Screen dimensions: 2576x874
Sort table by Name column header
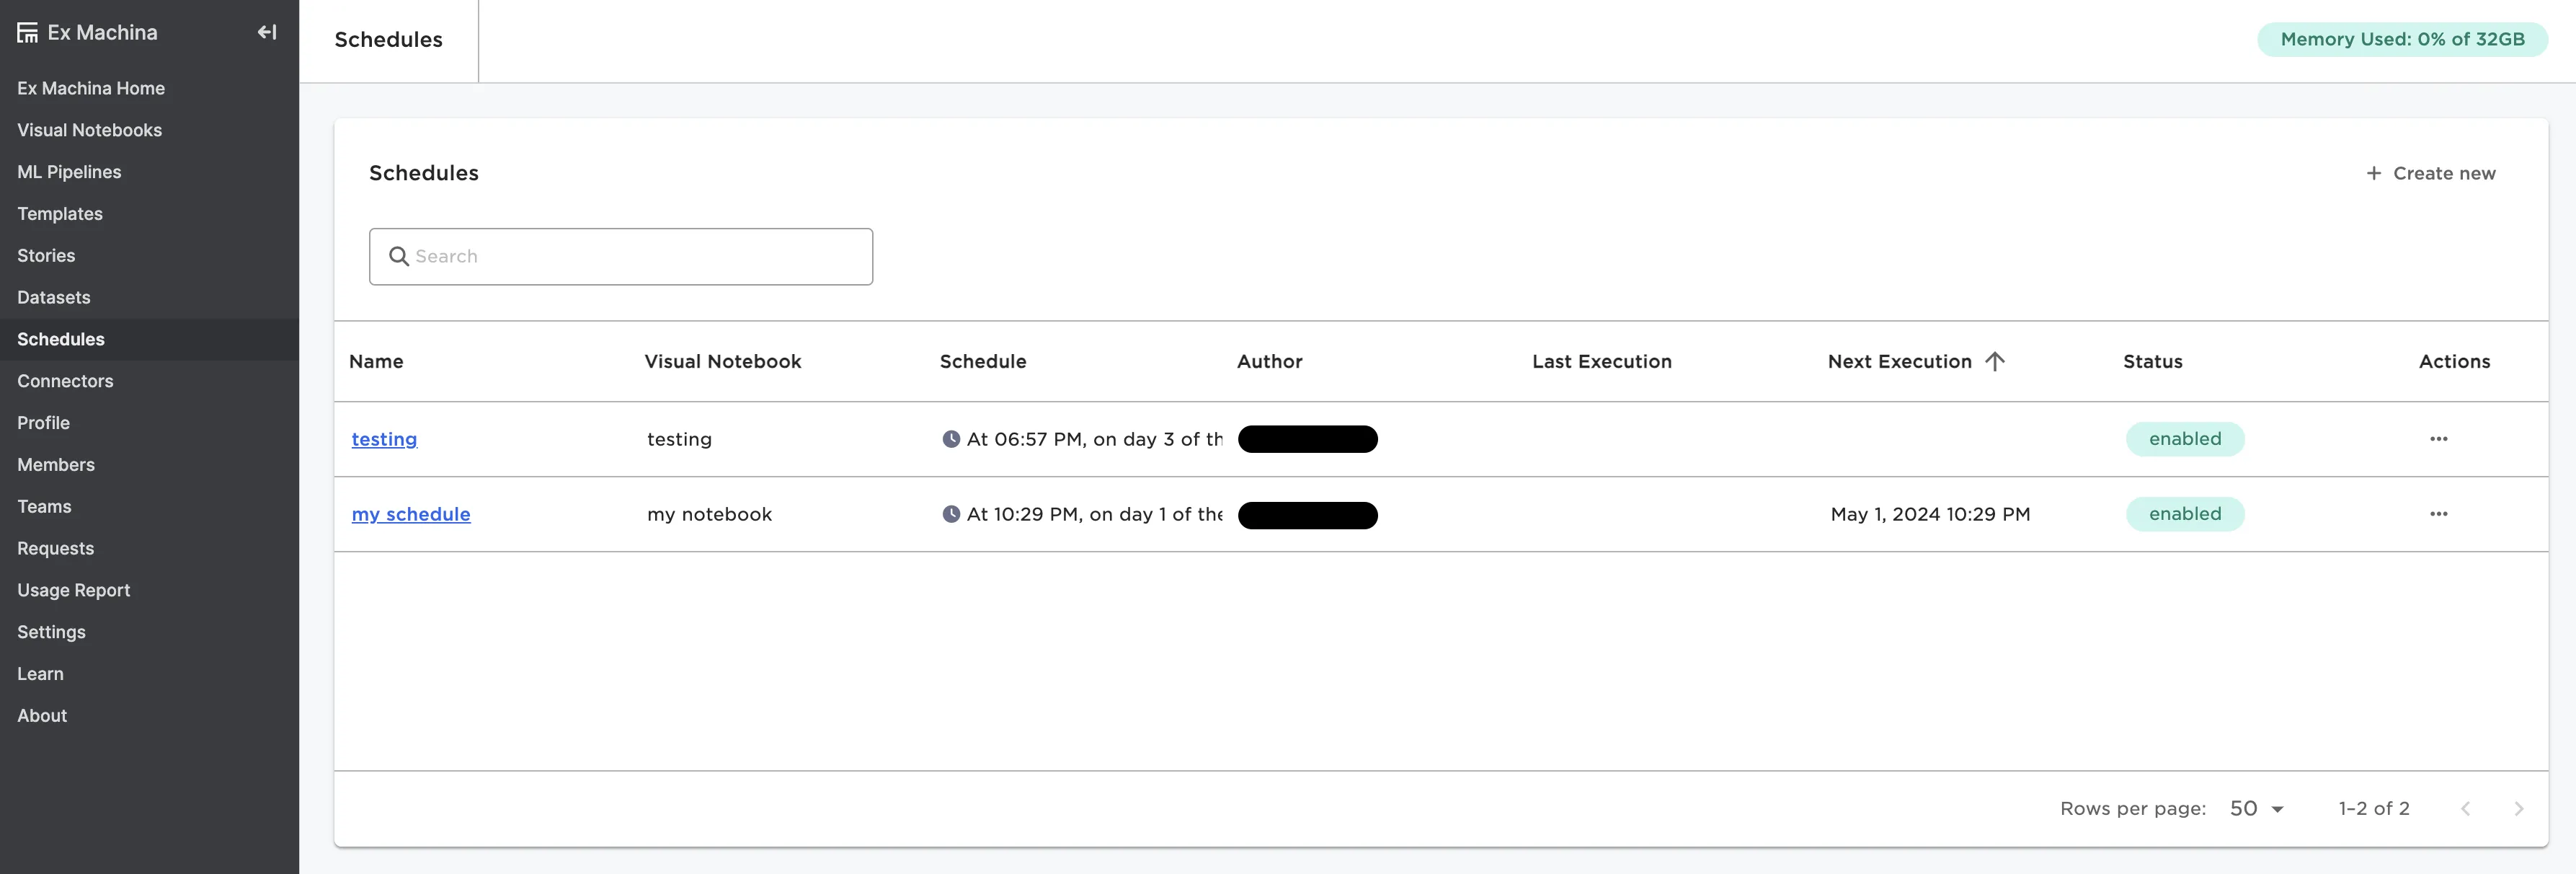point(376,361)
